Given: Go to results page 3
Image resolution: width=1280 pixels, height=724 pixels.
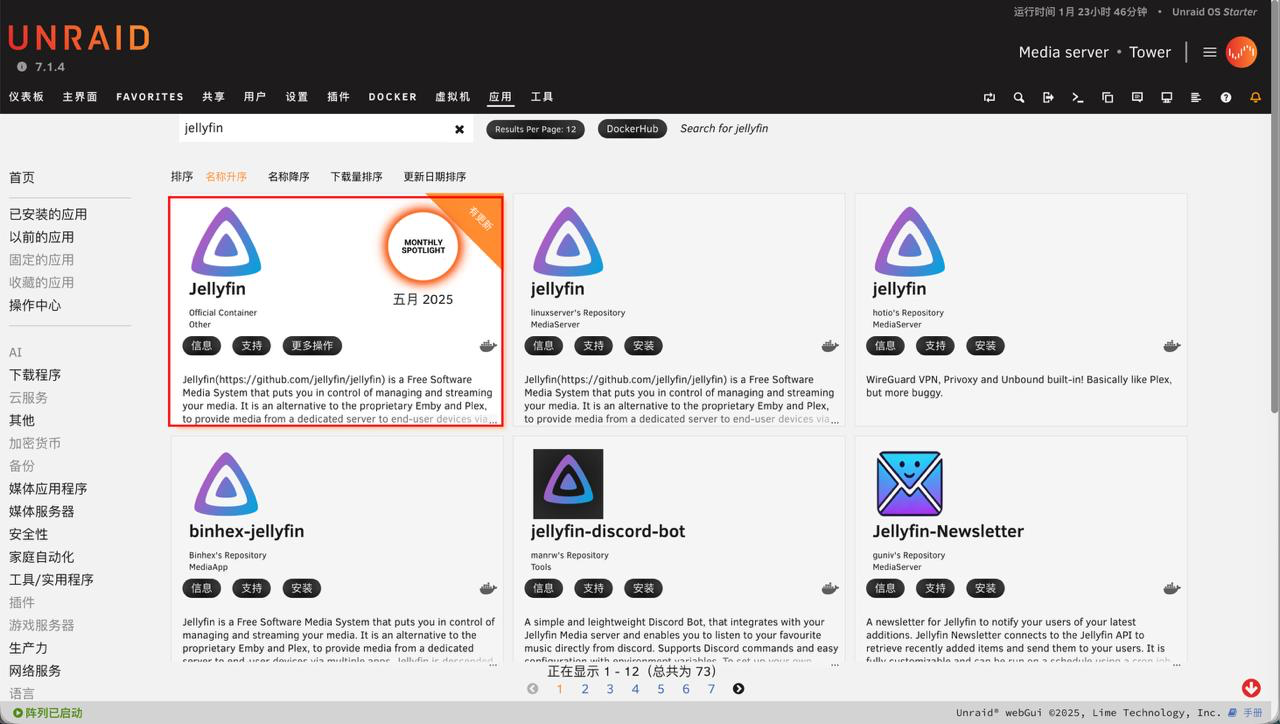Looking at the screenshot, I should [x=610, y=689].
